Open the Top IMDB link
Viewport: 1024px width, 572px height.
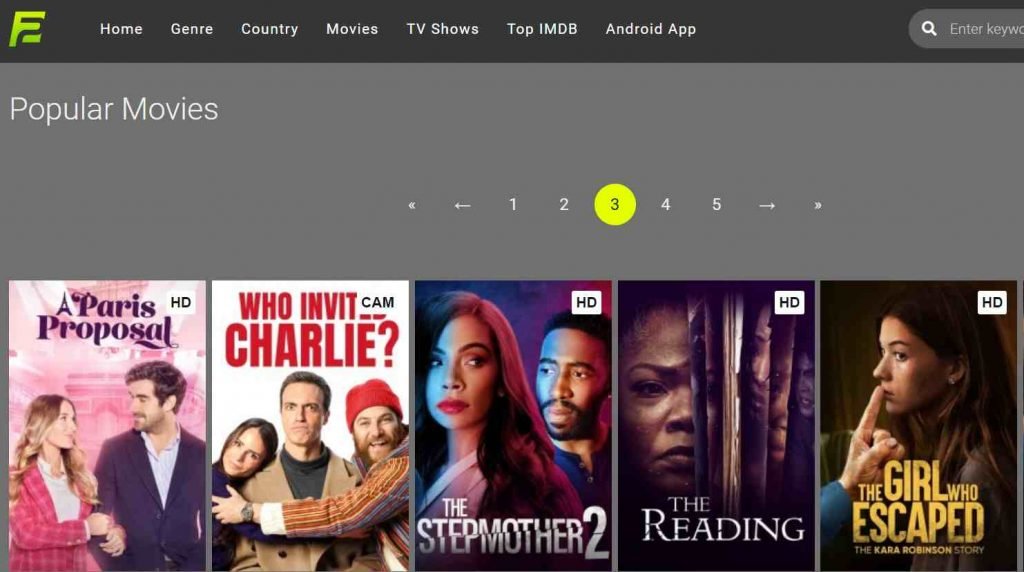(x=542, y=29)
